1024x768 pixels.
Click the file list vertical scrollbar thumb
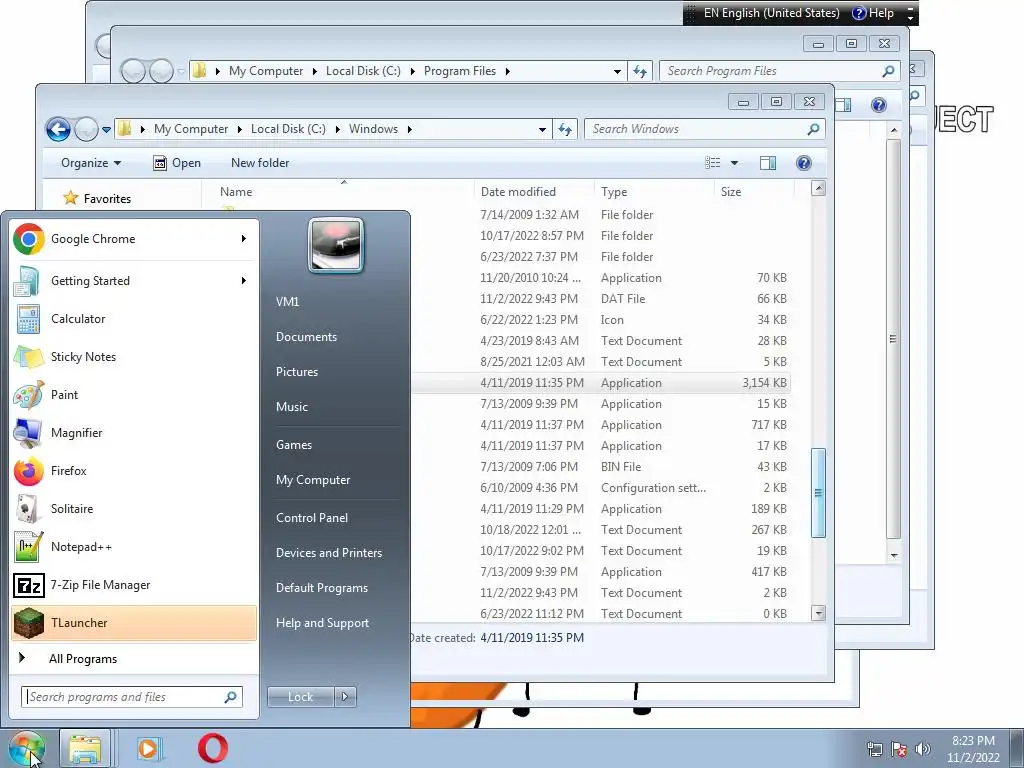point(818,493)
